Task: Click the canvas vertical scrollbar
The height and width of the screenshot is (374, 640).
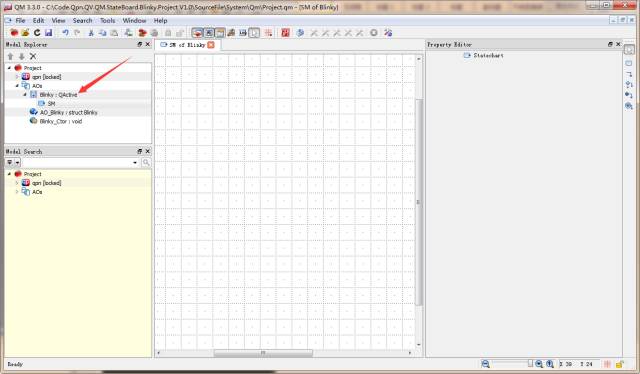Action: 418,202
